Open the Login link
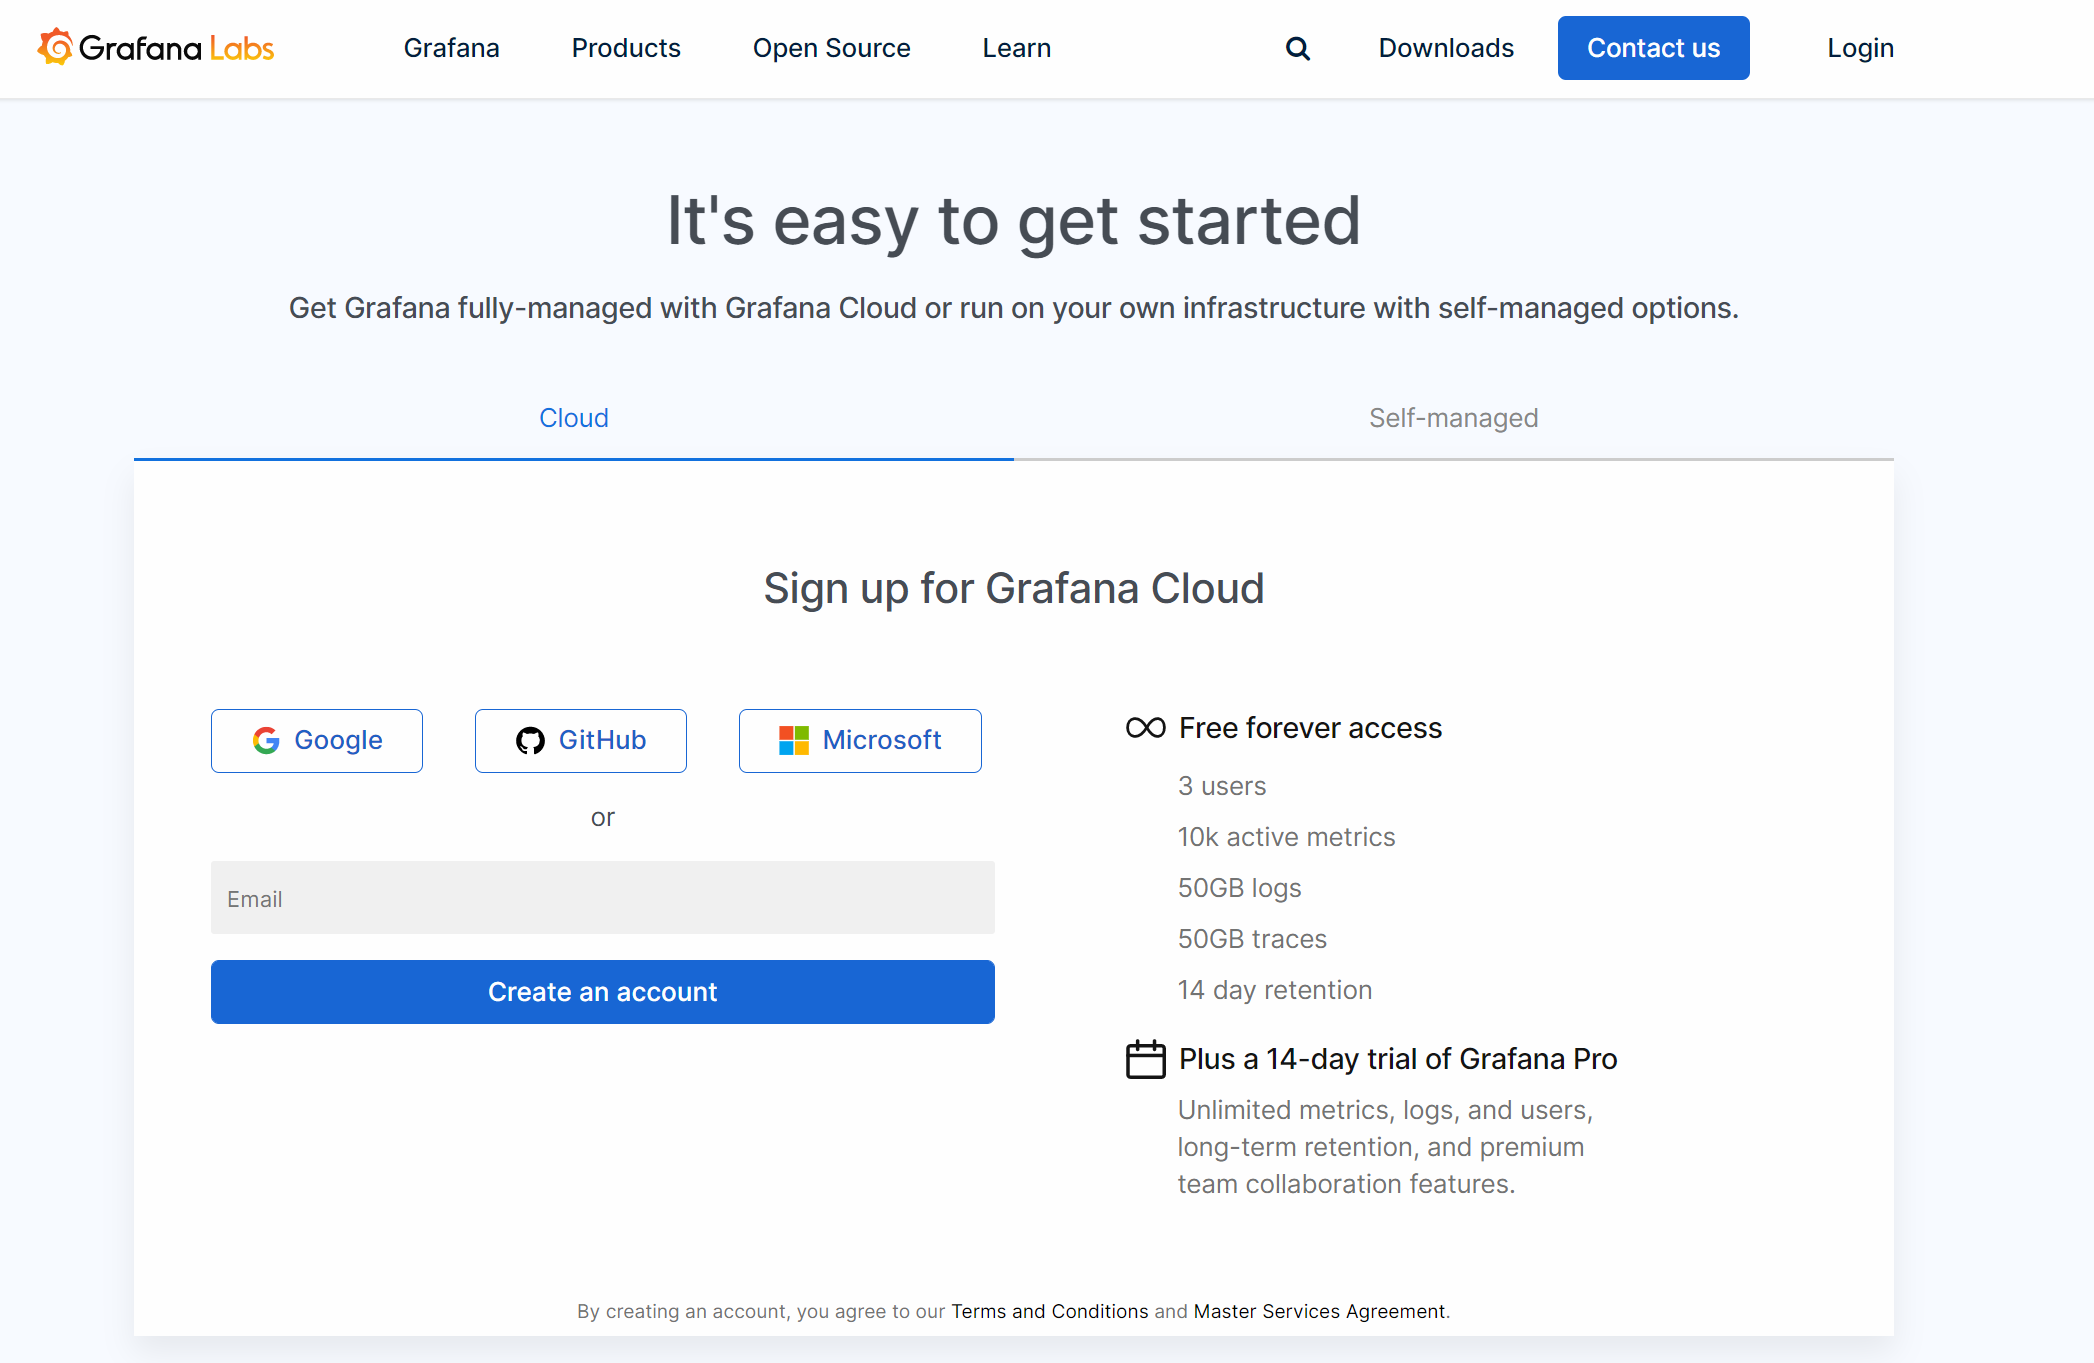The height and width of the screenshot is (1363, 2094). pos(1860,48)
